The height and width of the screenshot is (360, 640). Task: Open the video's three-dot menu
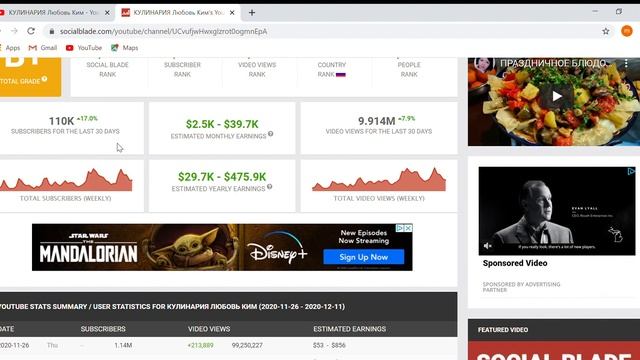tap(626, 63)
